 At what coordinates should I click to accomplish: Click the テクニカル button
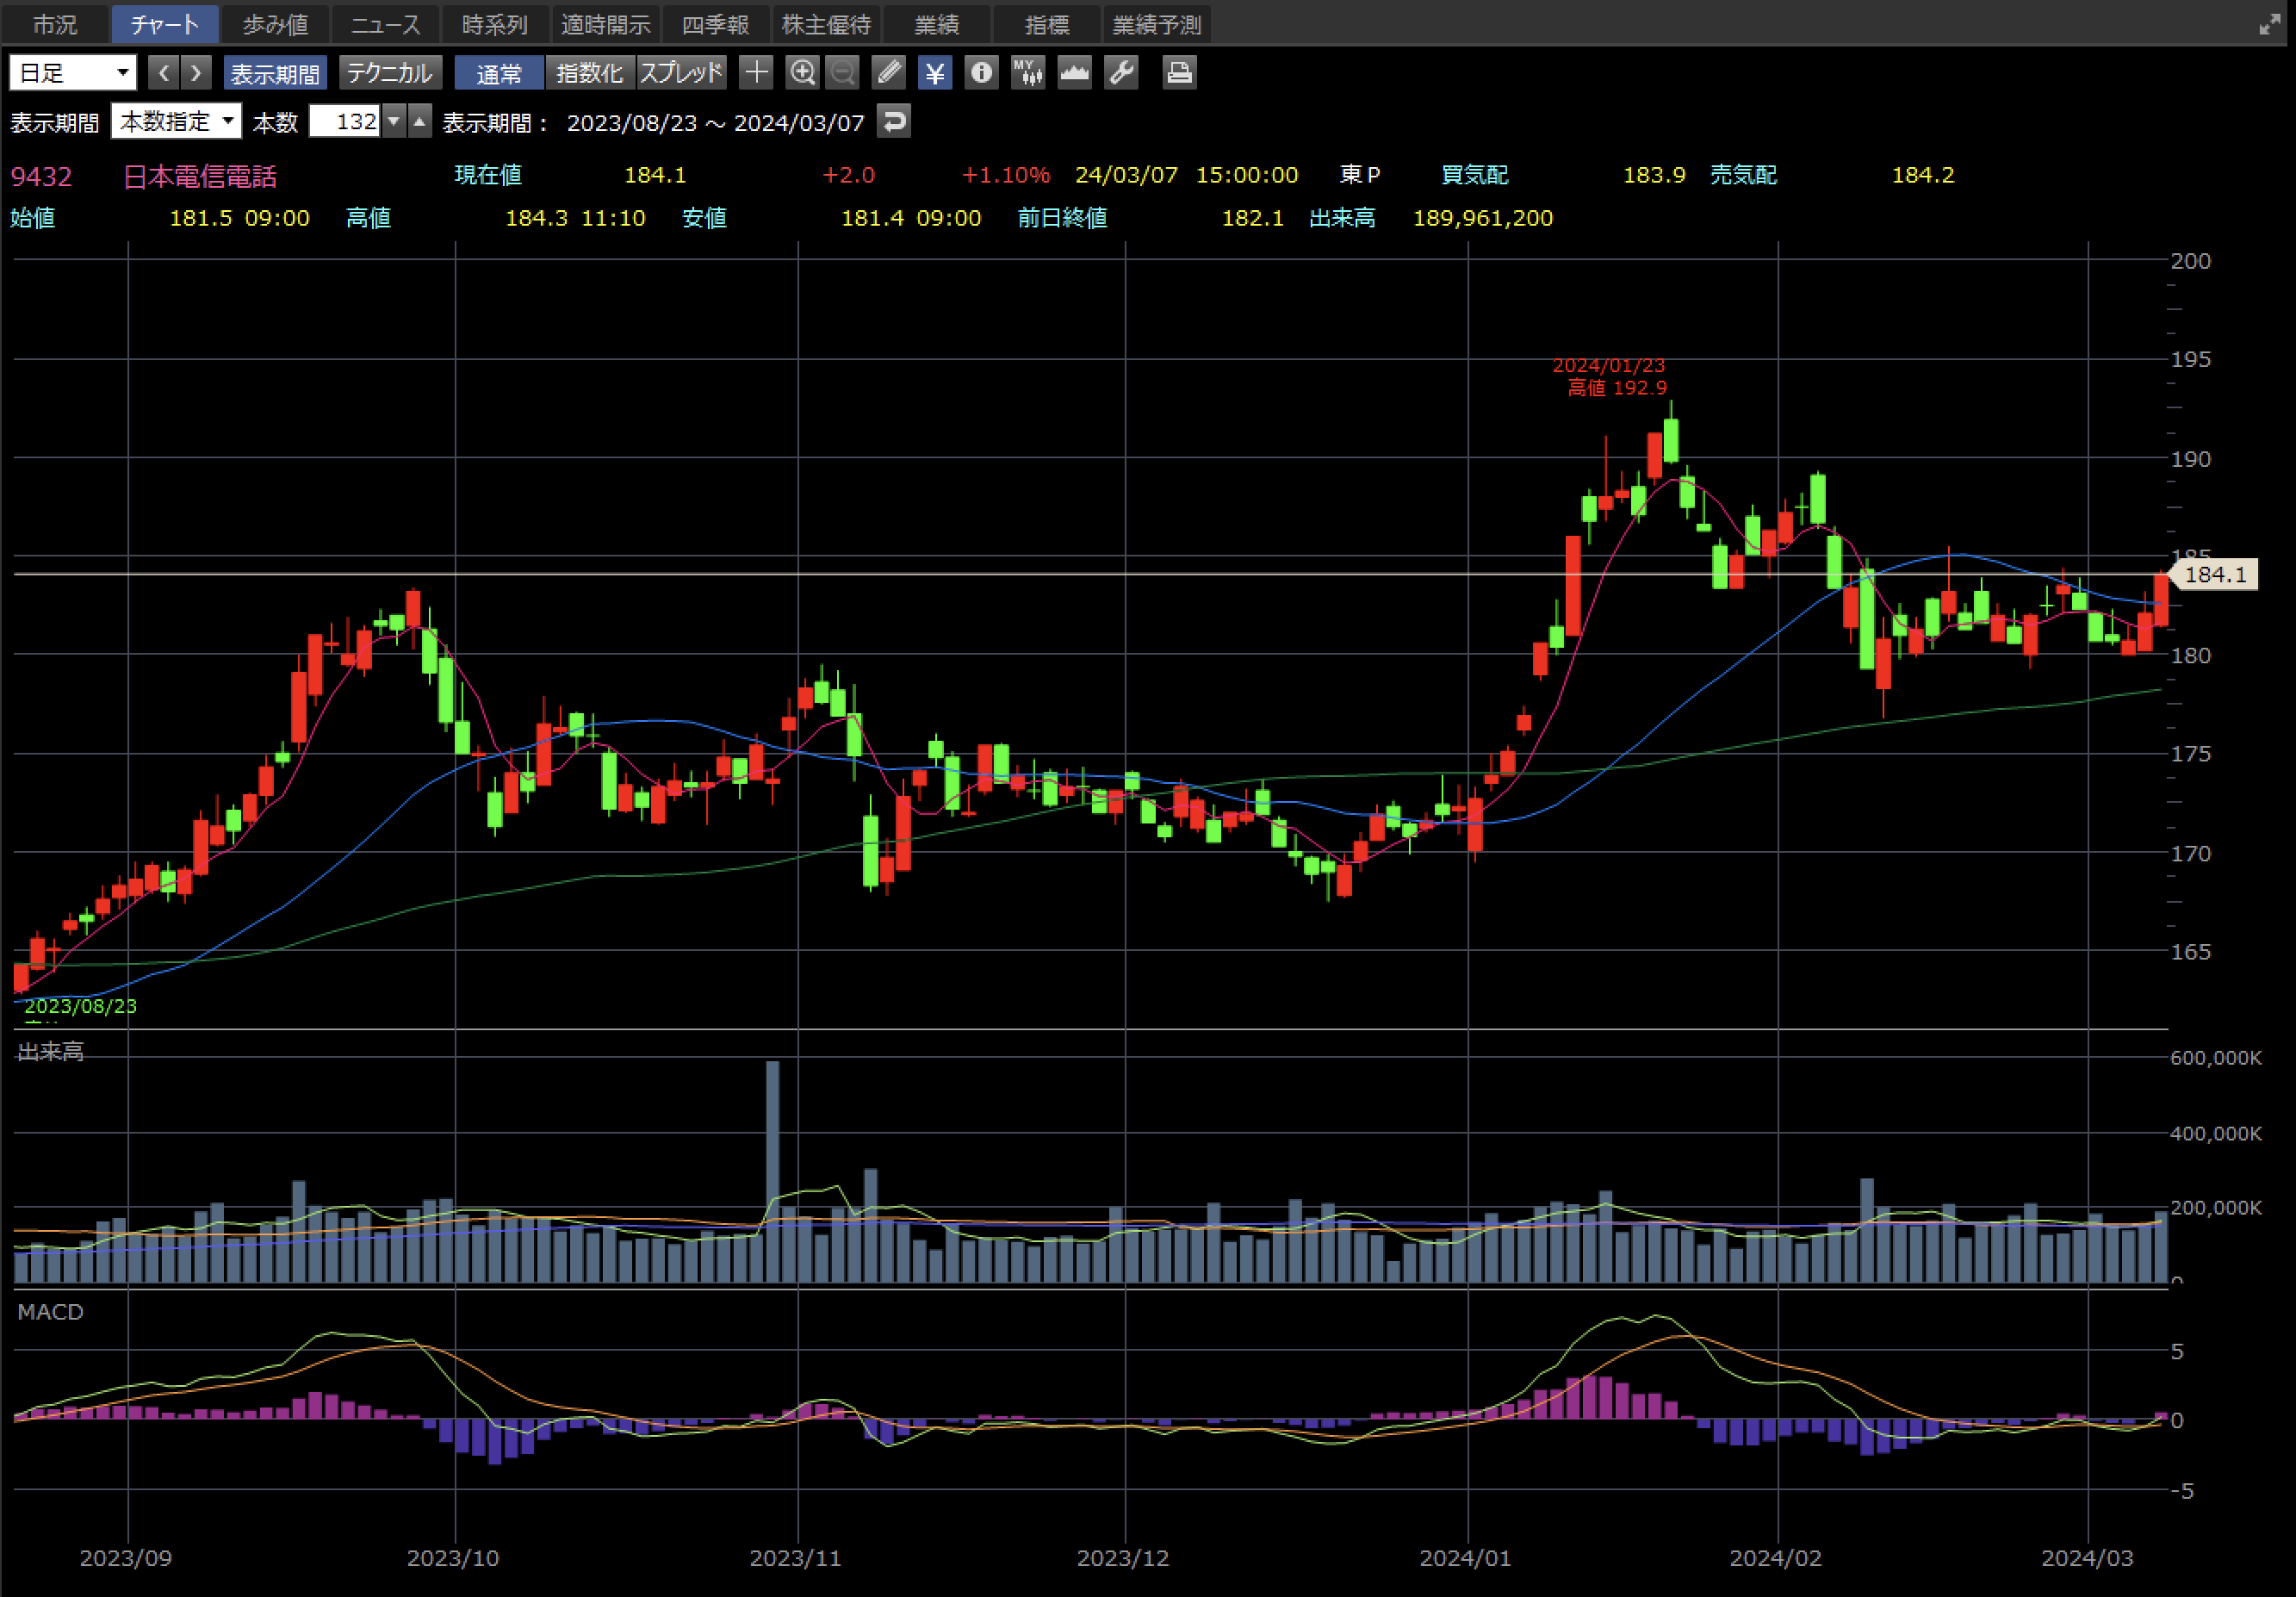[x=389, y=73]
